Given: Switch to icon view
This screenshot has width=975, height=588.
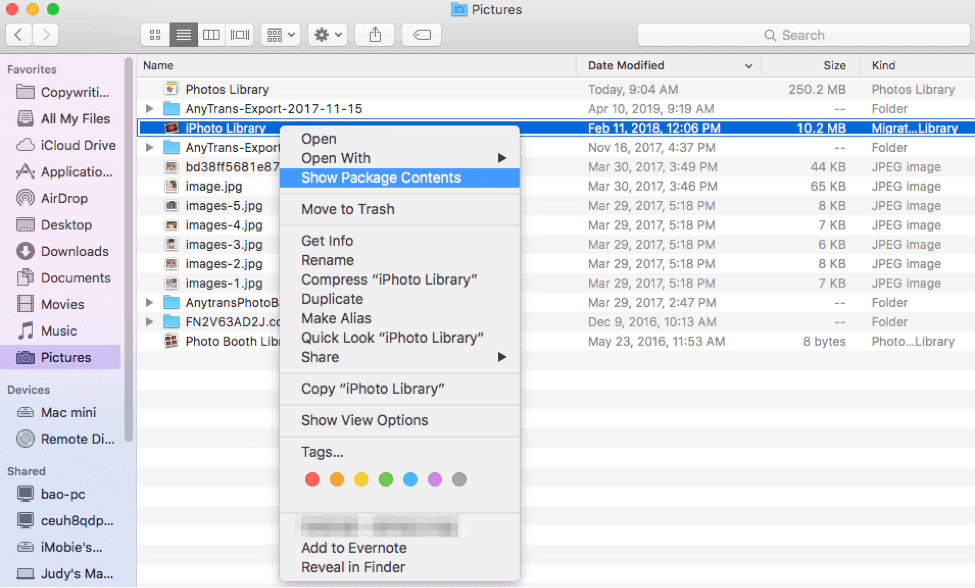Looking at the screenshot, I should click(155, 35).
